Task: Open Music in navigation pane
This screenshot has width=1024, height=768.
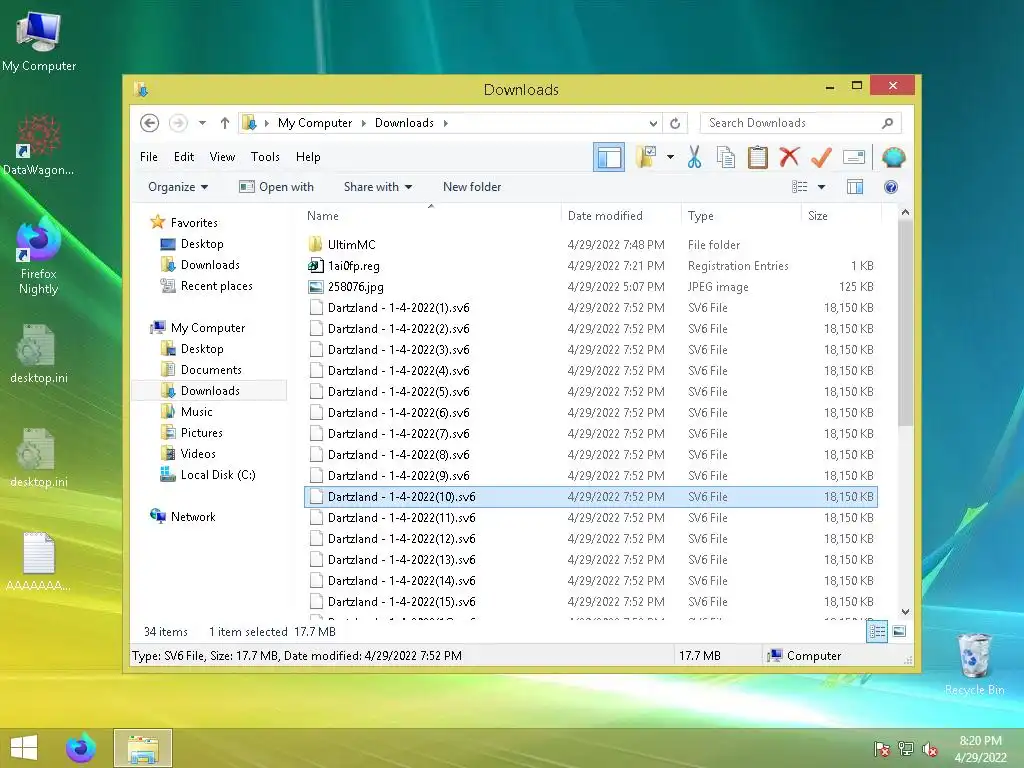Action: (196, 411)
